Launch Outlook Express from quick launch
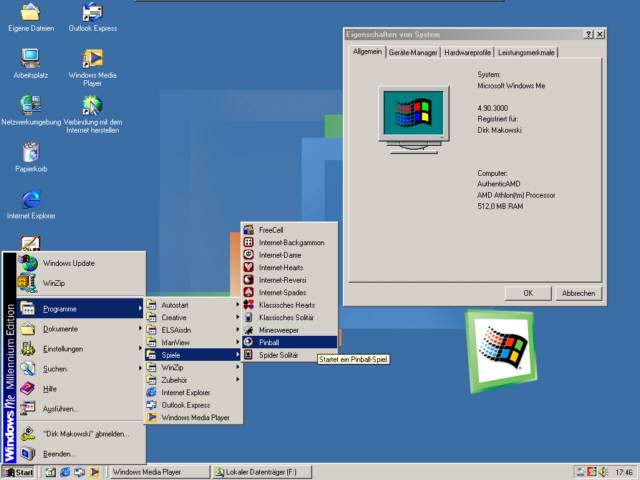The width and height of the screenshot is (640, 480). 80,472
